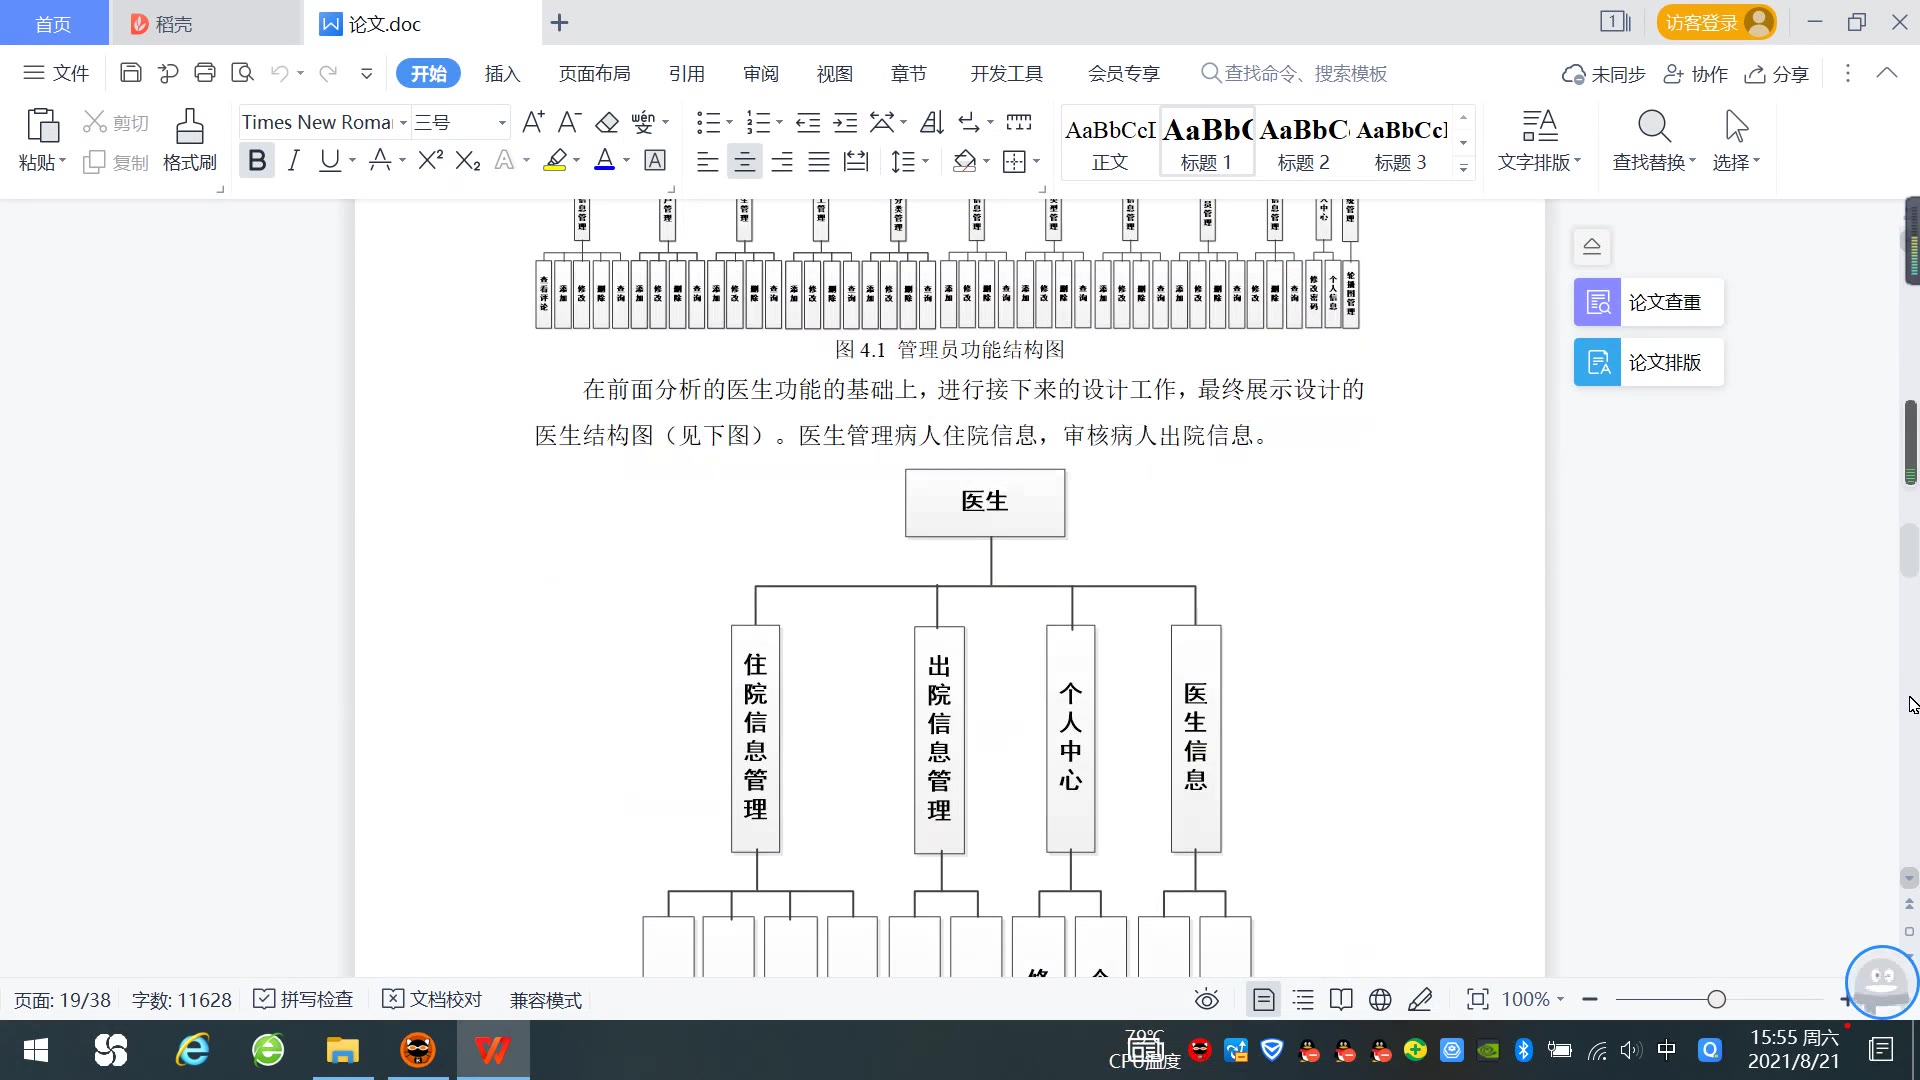
Task: Click the text highlight color icon
Action: (x=555, y=161)
